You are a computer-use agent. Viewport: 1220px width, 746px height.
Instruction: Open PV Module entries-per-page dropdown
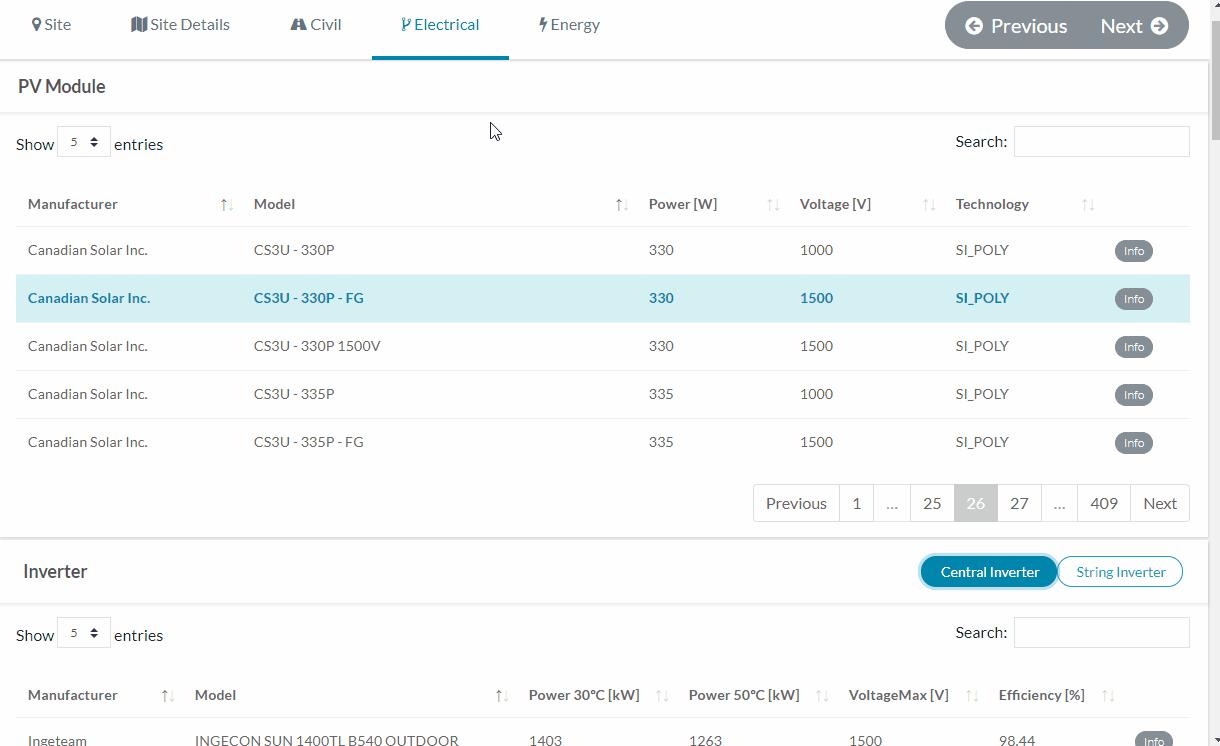coord(84,142)
